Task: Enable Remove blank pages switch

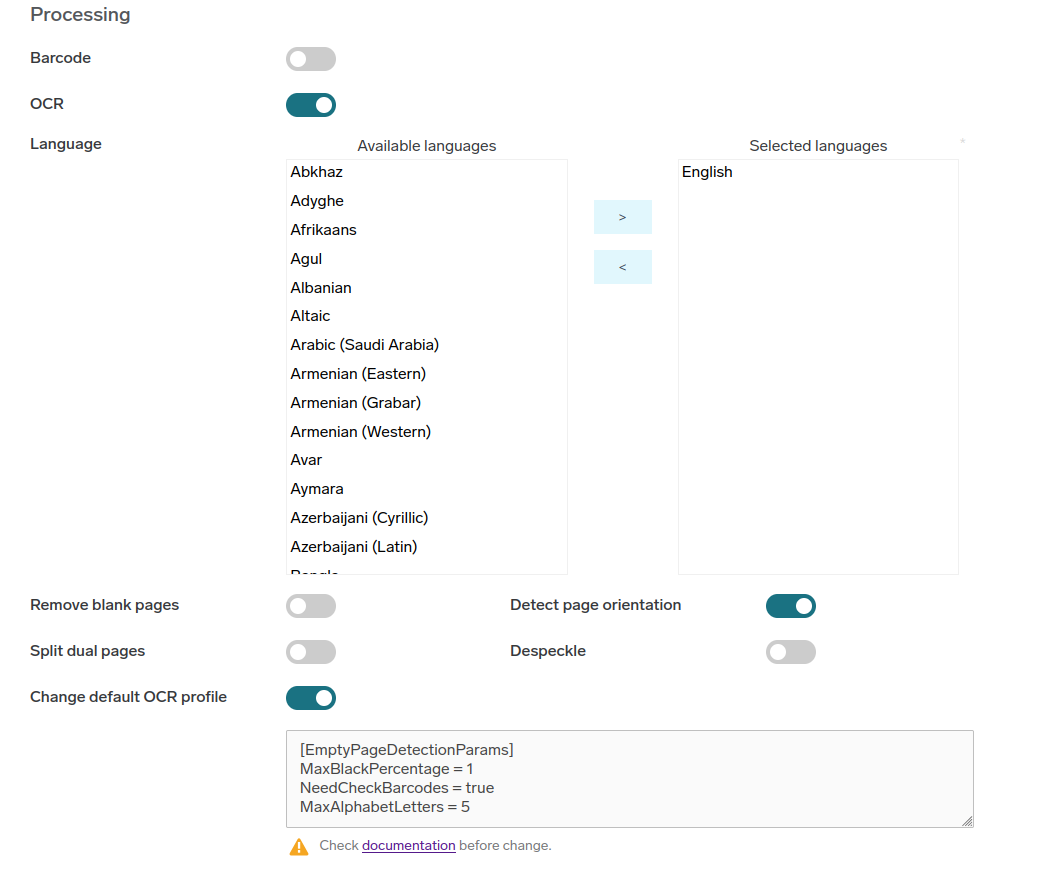Action: [x=311, y=606]
